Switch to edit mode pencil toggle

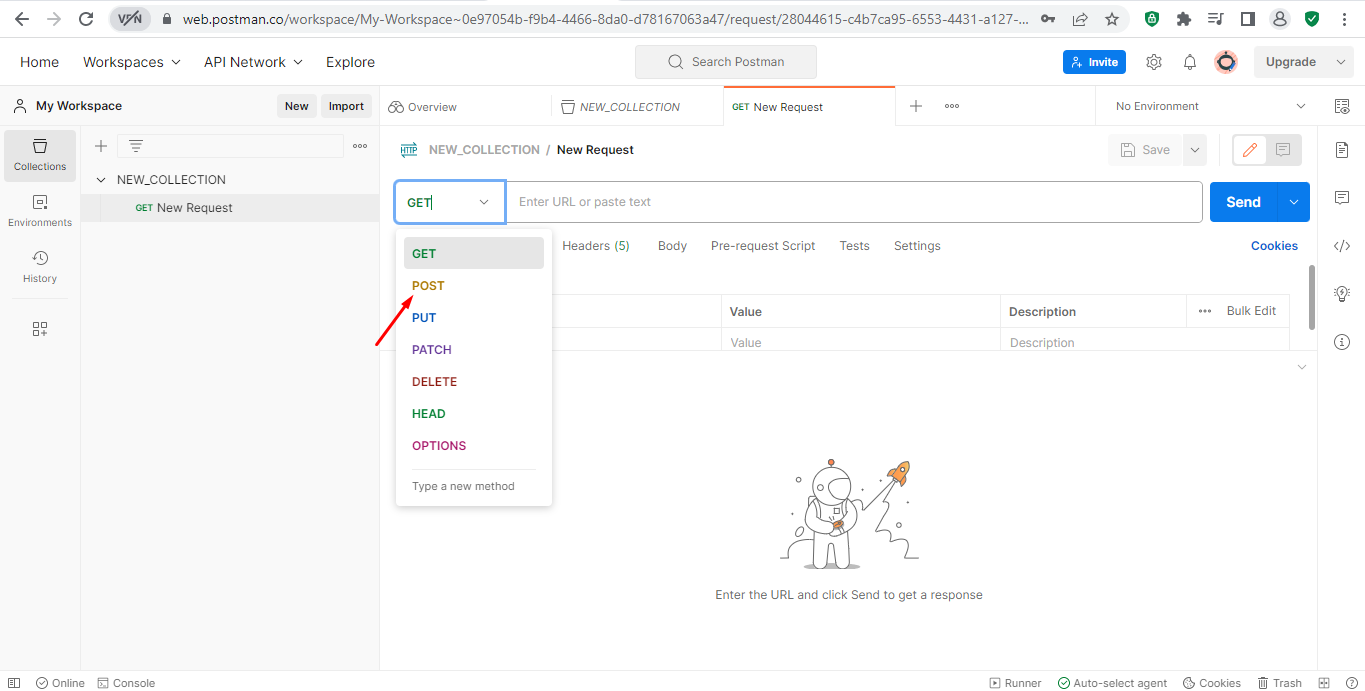click(1250, 150)
